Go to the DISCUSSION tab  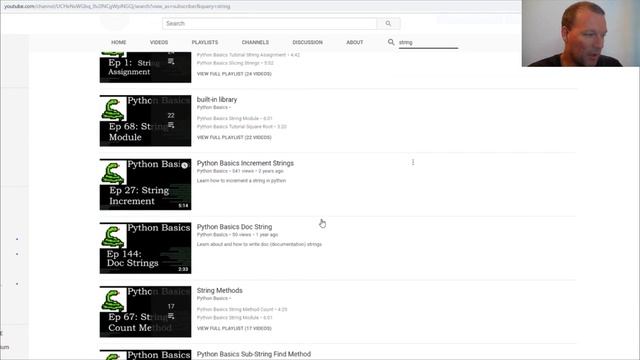point(307,42)
